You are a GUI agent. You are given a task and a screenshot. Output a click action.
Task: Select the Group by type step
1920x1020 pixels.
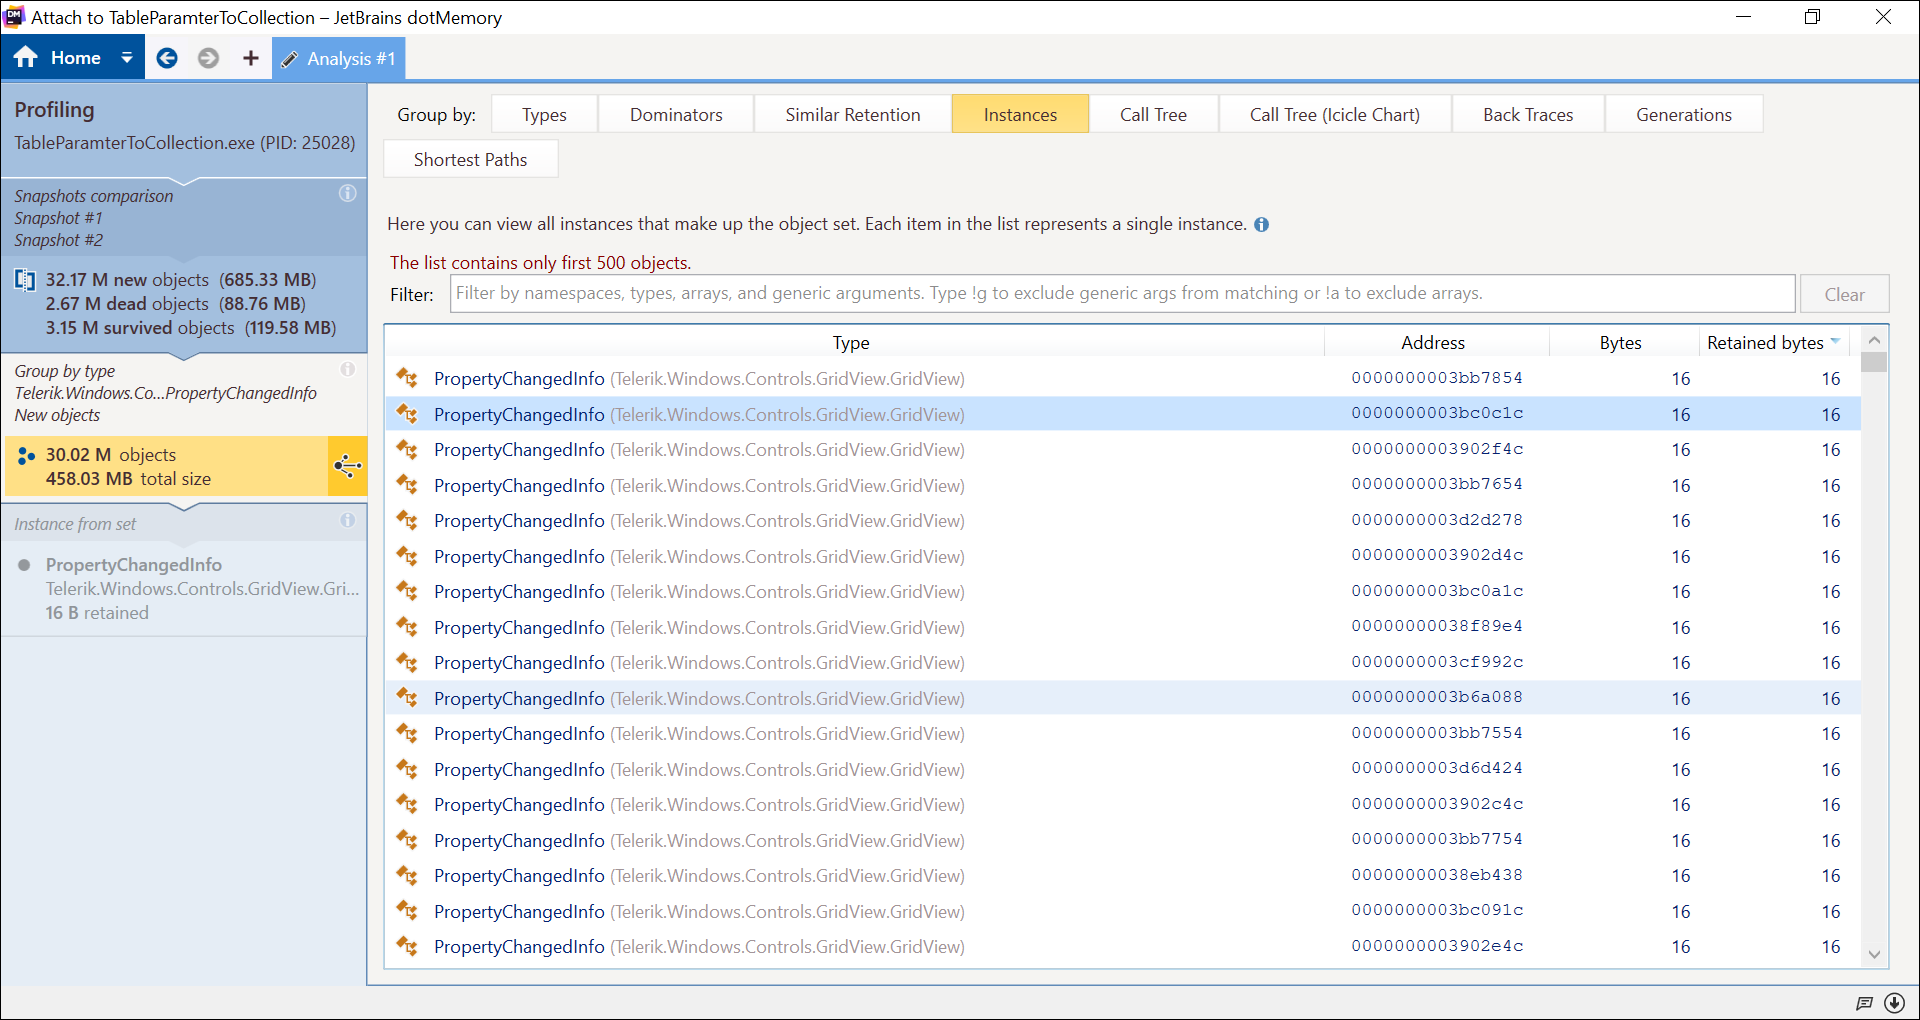(x=184, y=393)
